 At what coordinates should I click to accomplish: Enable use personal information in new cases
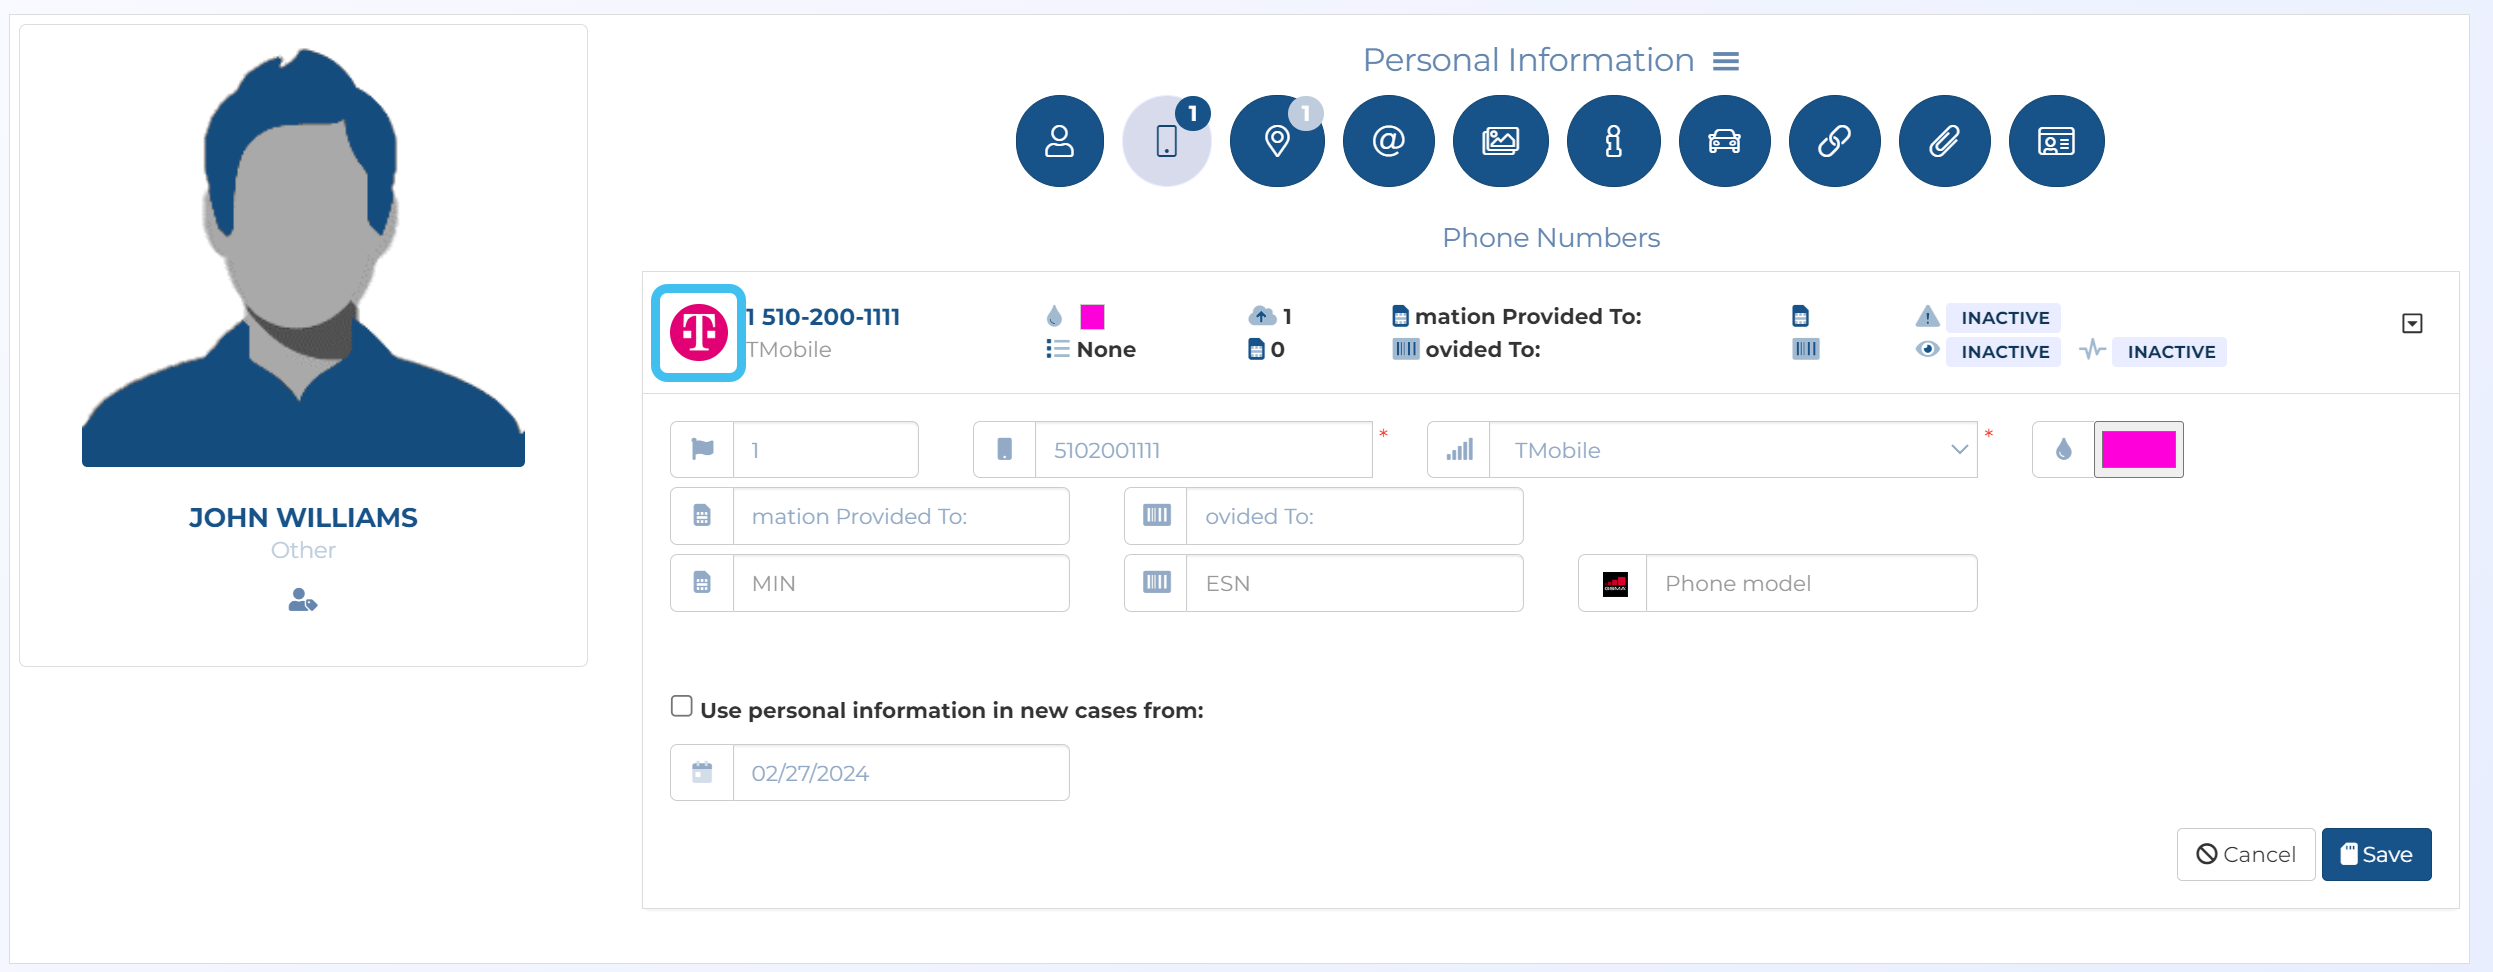(x=682, y=707)
